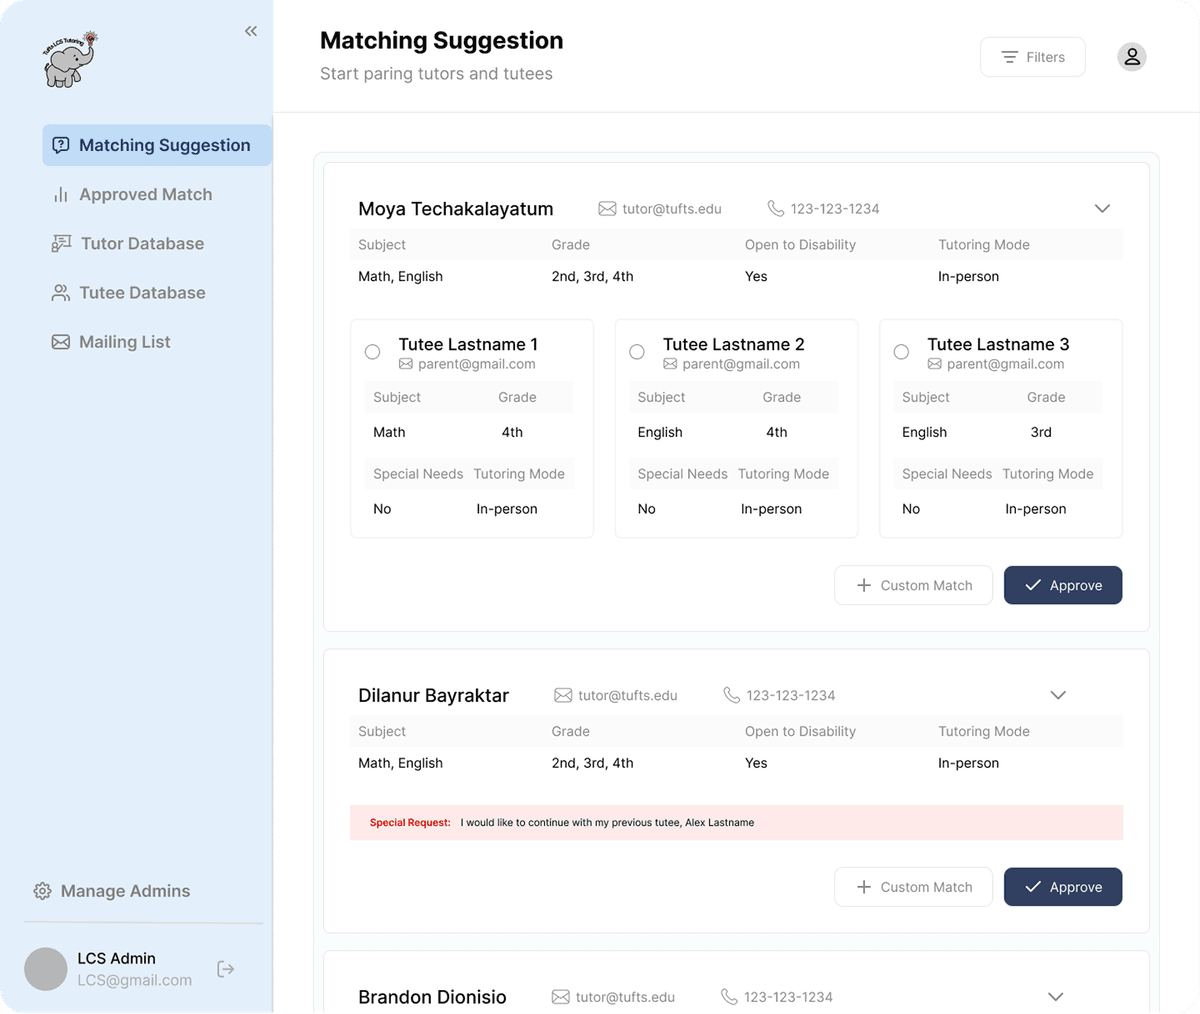Select Tutee Lastname 2 radio button
The width and height of the screenshot is (1200, 1014).
(x=637, y=352)
